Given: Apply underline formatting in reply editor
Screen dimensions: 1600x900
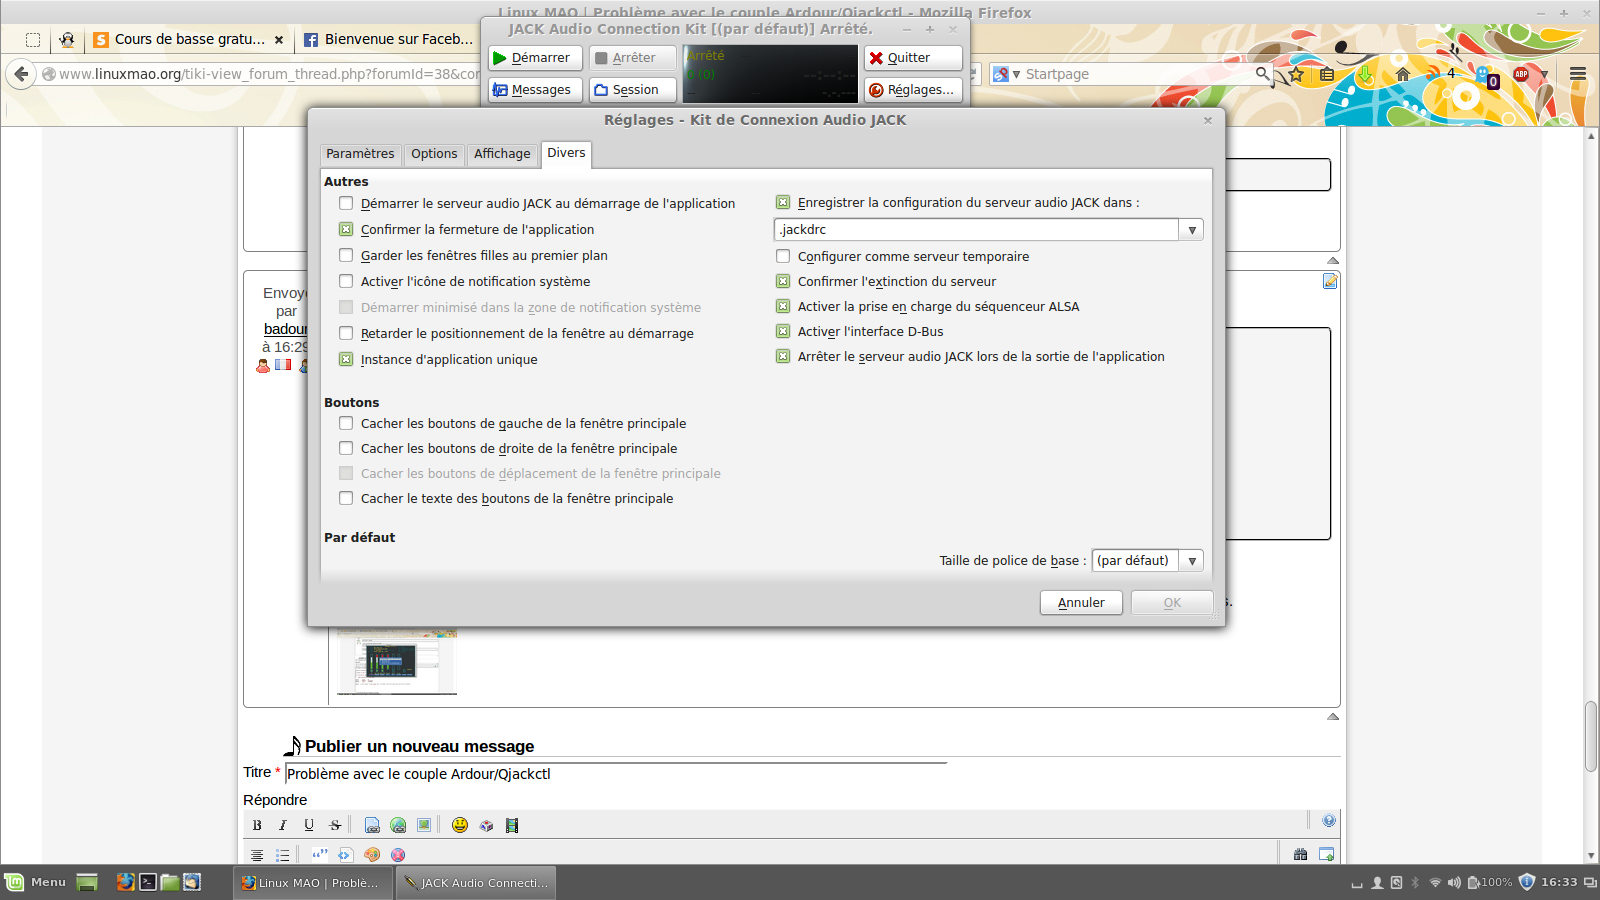Looking at the screenshot, I should point(309,825).
